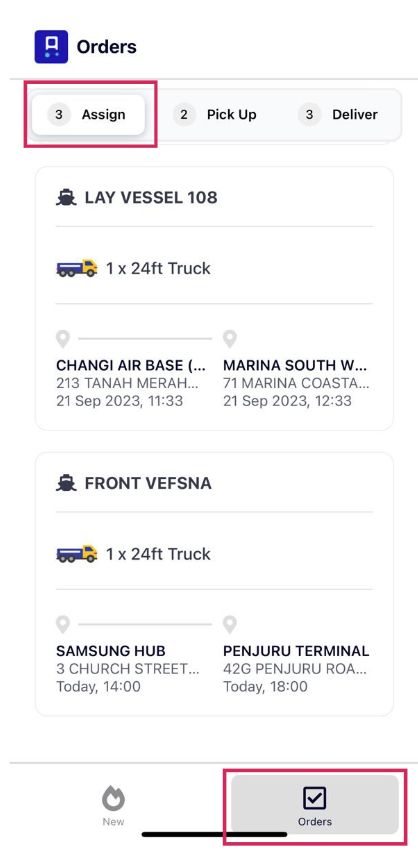Click the blue app logo beside Orders
The image size is (418, 857).
click(x=51, y=46)
